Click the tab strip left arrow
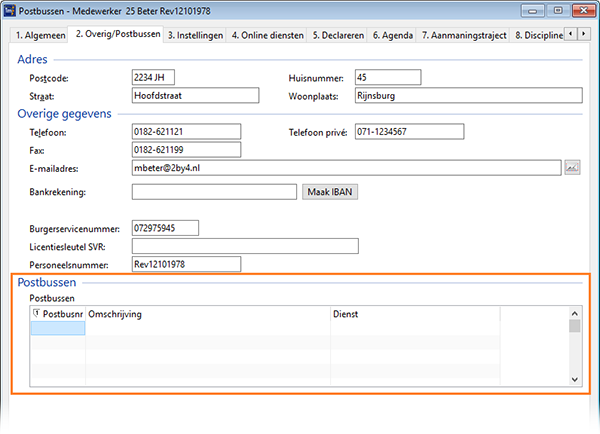 (x=571, y=34)
